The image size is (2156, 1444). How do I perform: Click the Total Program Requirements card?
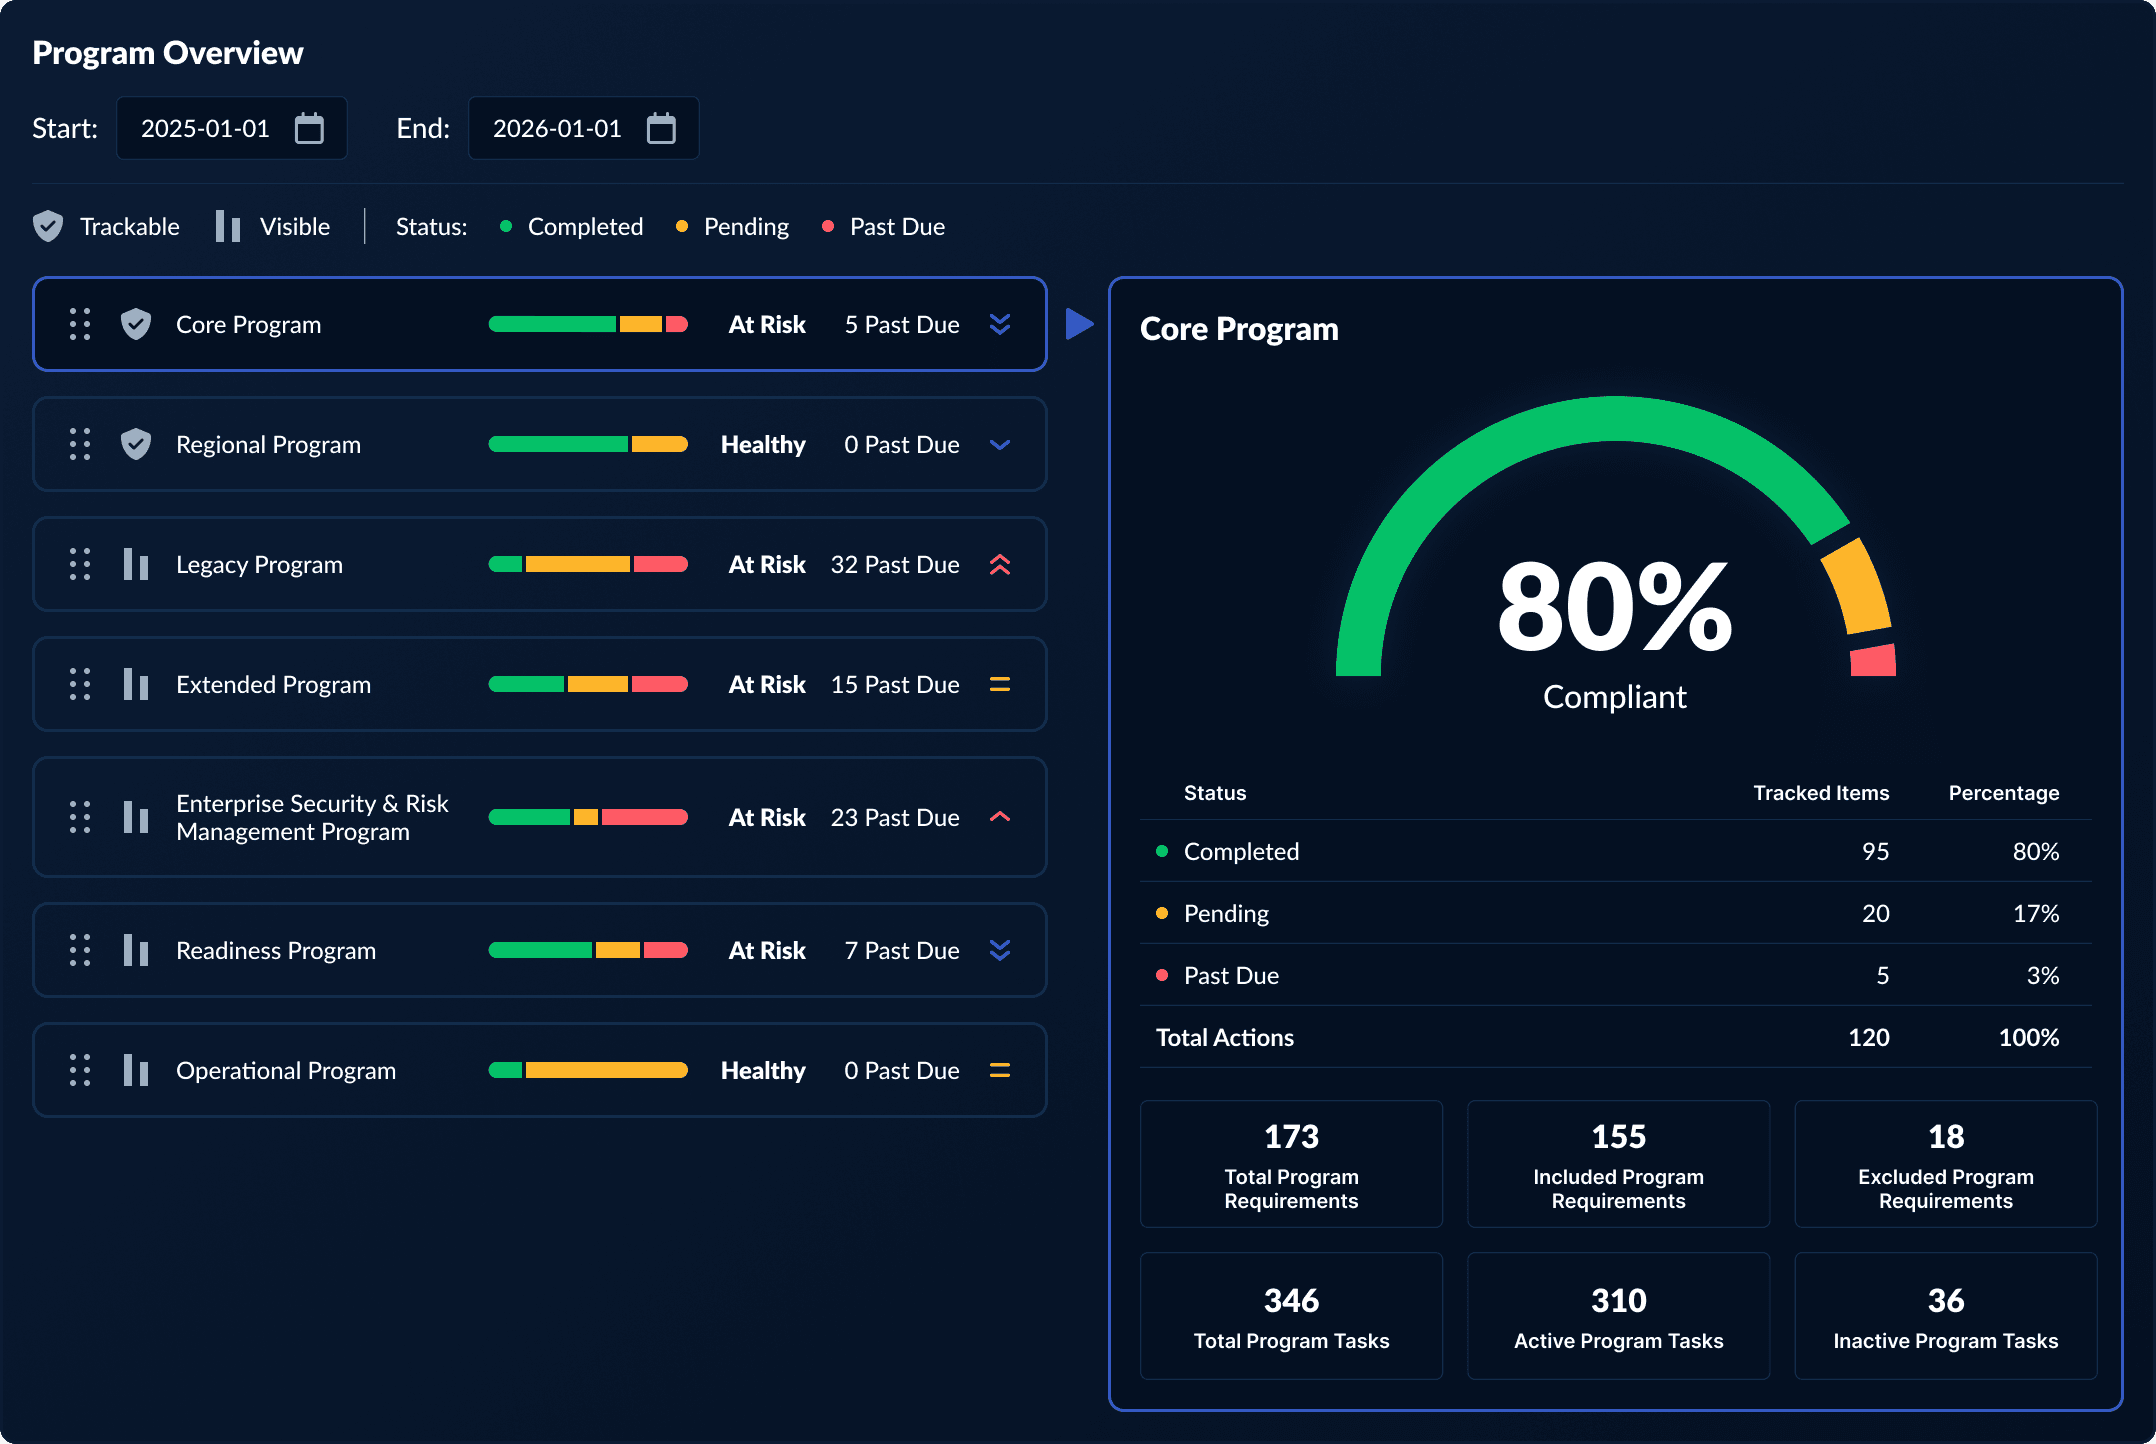[x=1291, y=1164]
